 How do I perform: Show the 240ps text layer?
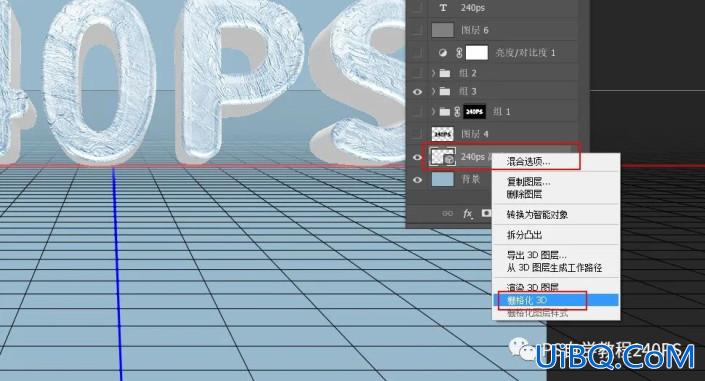[x=417, y=8]
